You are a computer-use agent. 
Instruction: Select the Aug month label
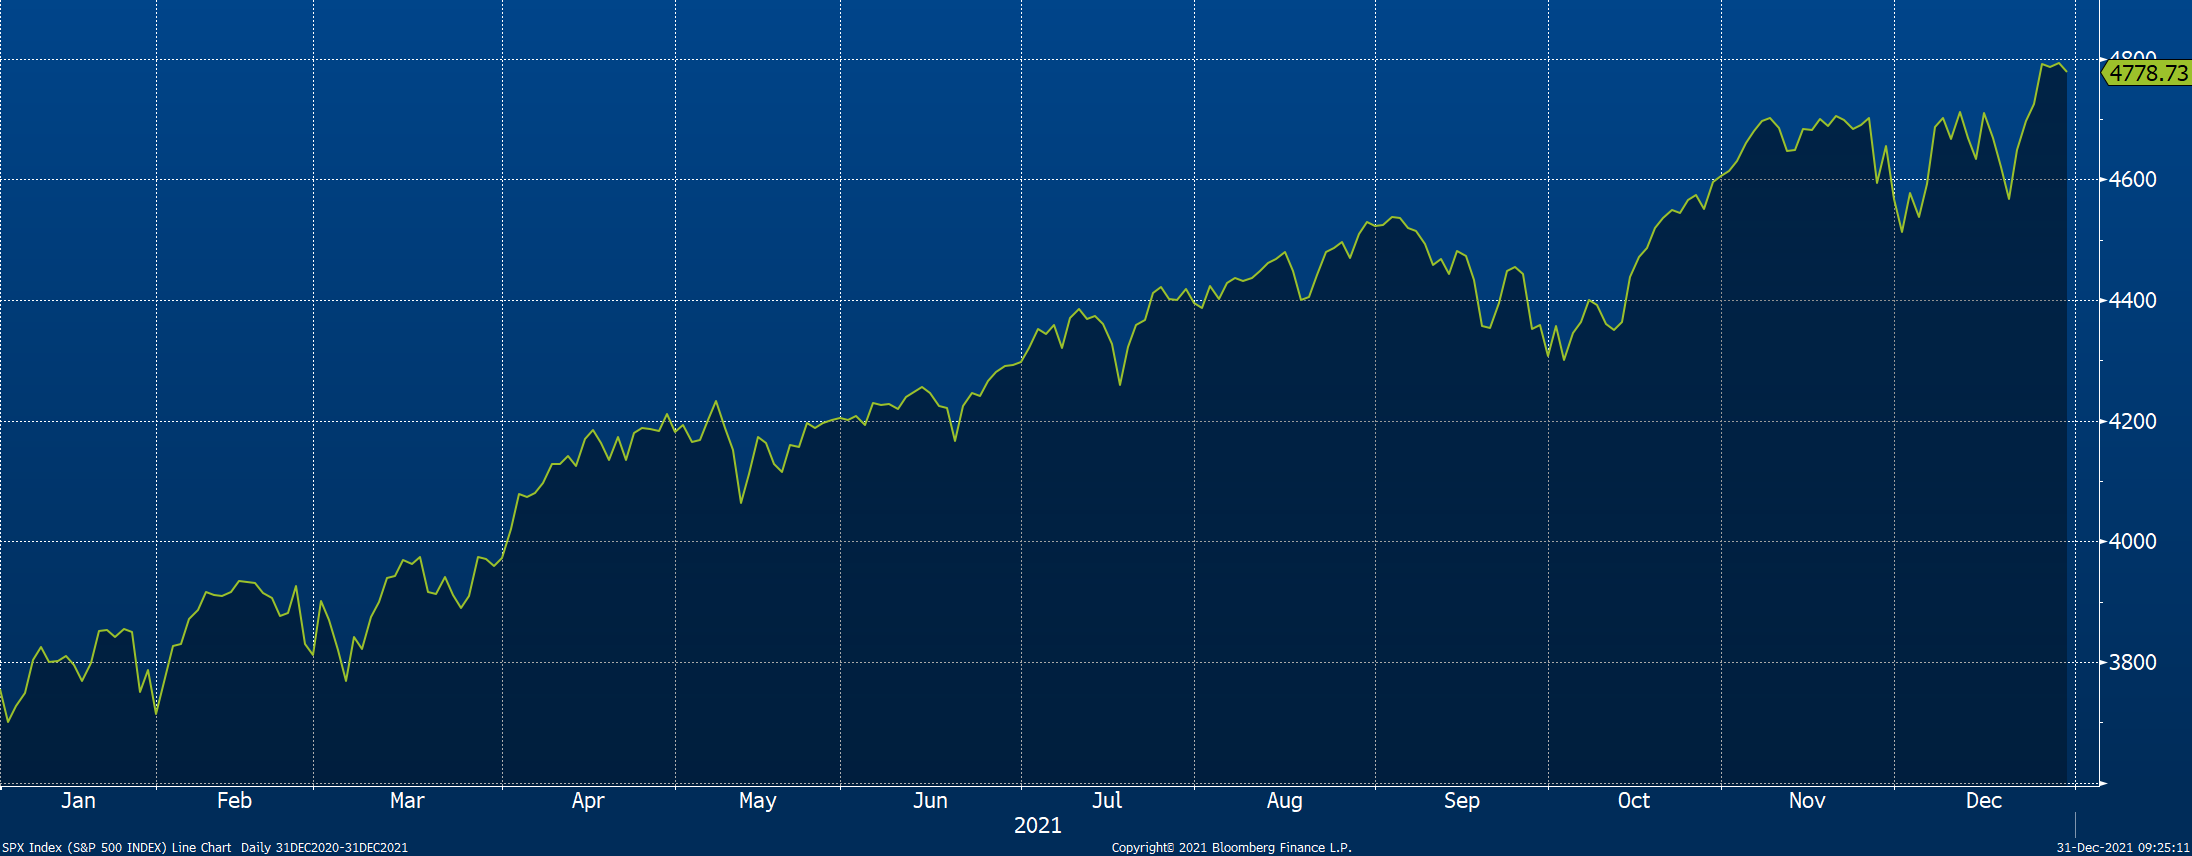tap(1285, 801)
